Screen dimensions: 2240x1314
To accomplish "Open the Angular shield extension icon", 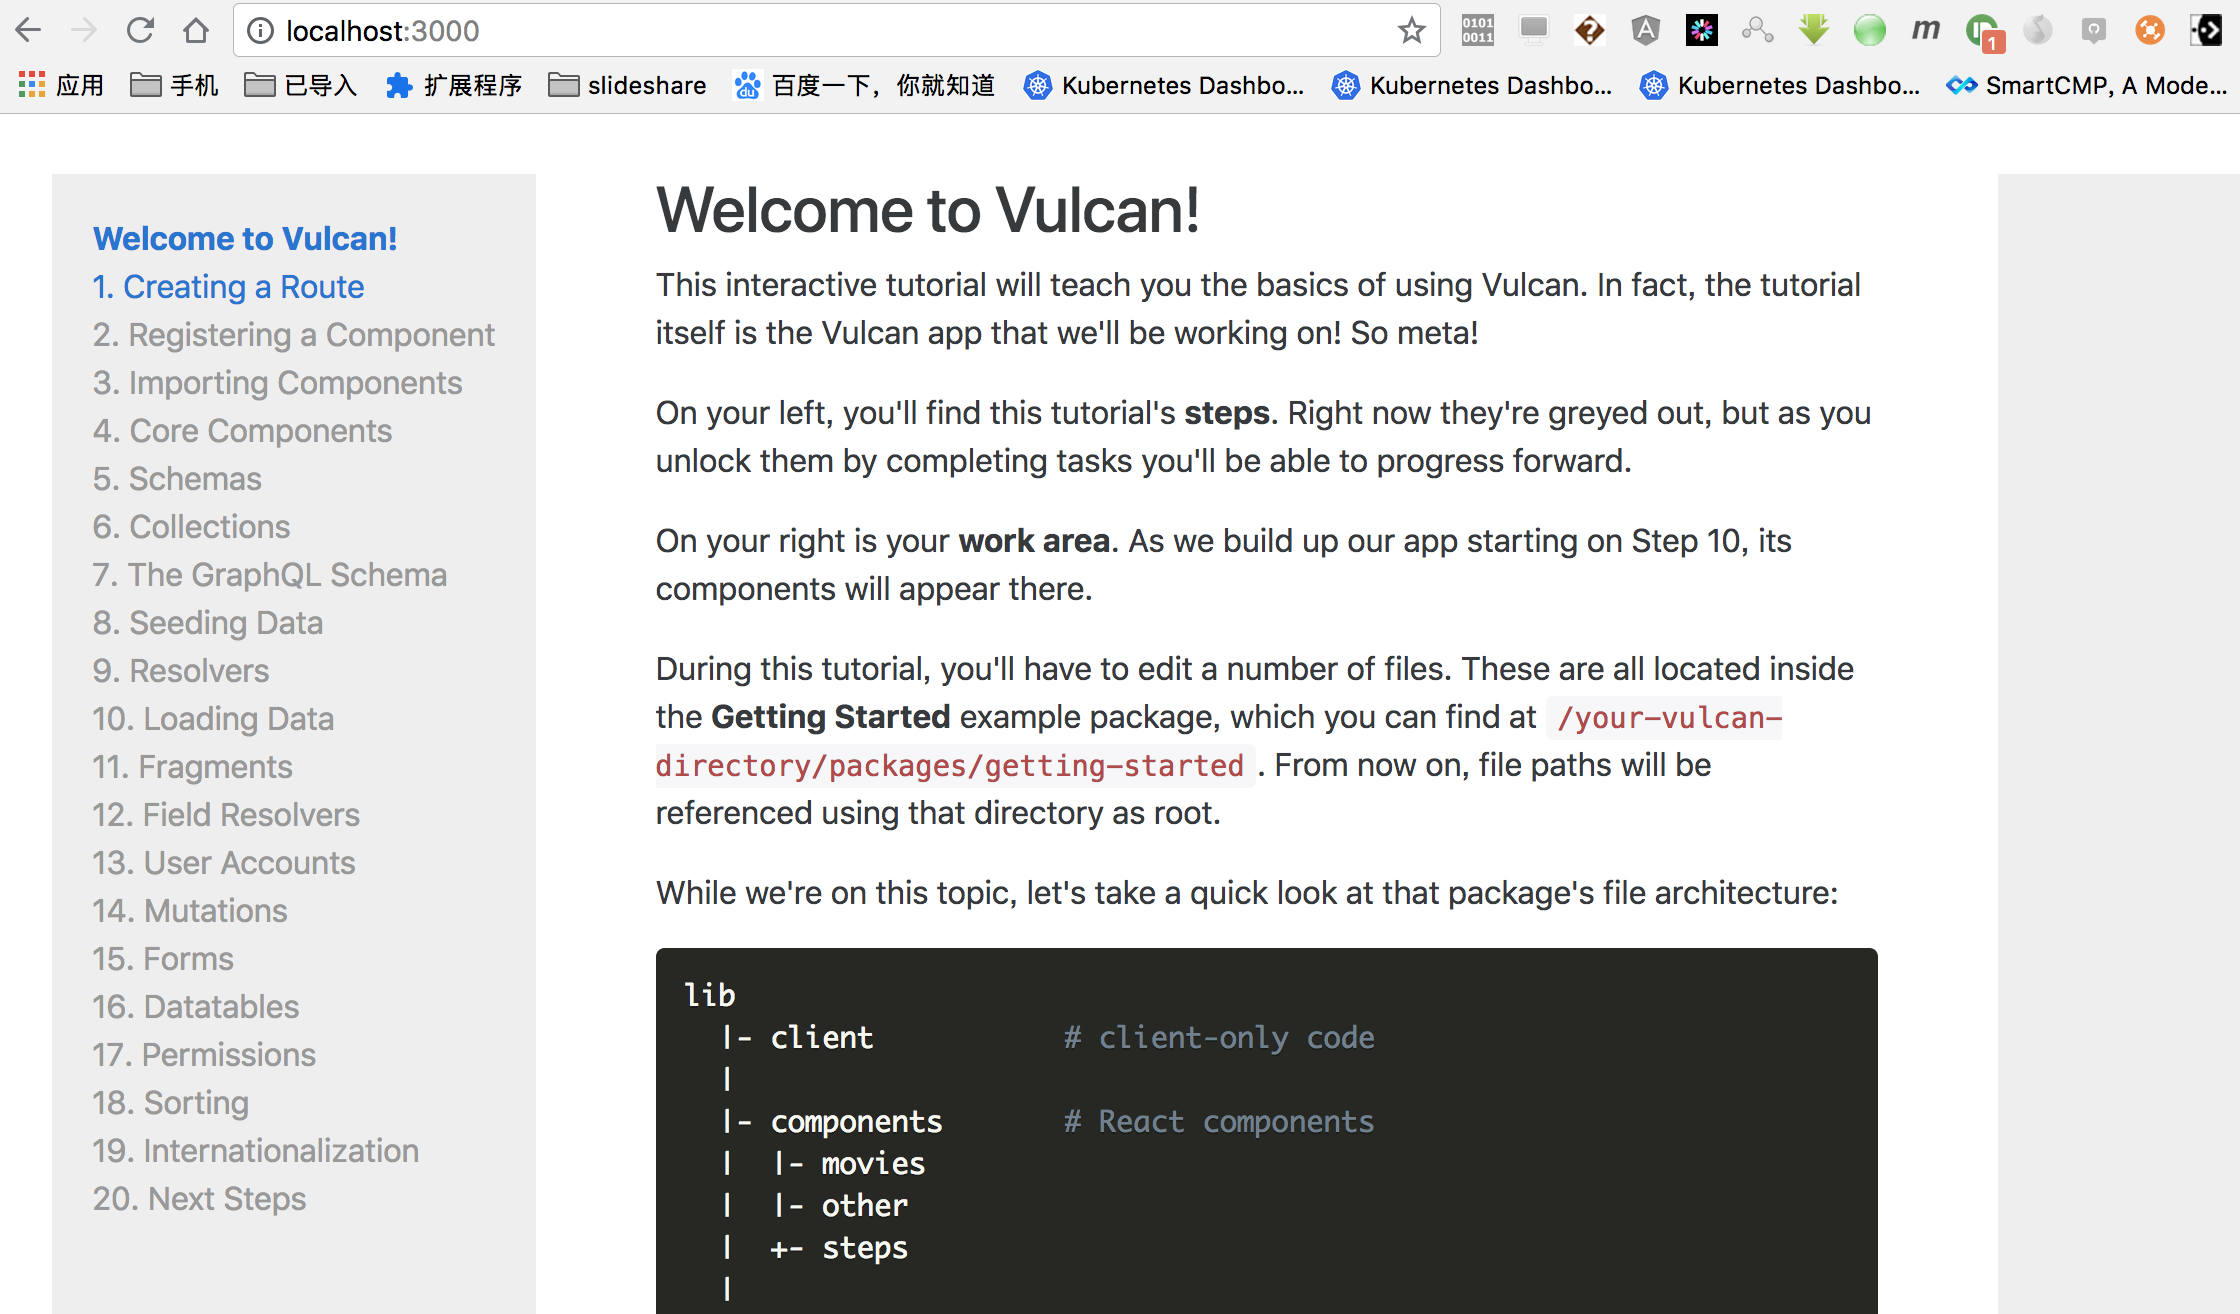I will pyautogui.click(x=1645, y=30).
